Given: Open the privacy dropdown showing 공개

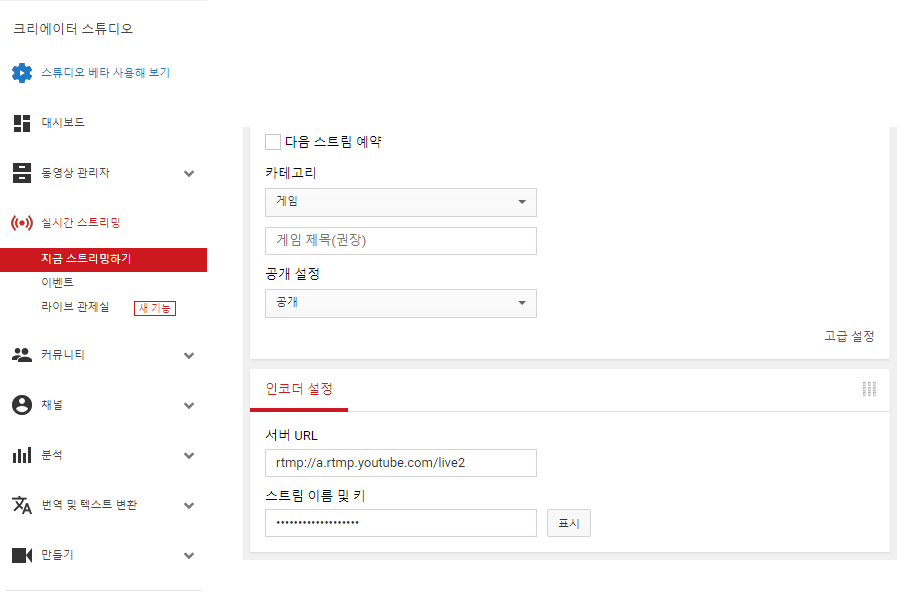Looking at the screenshot, I should (401, 303).
